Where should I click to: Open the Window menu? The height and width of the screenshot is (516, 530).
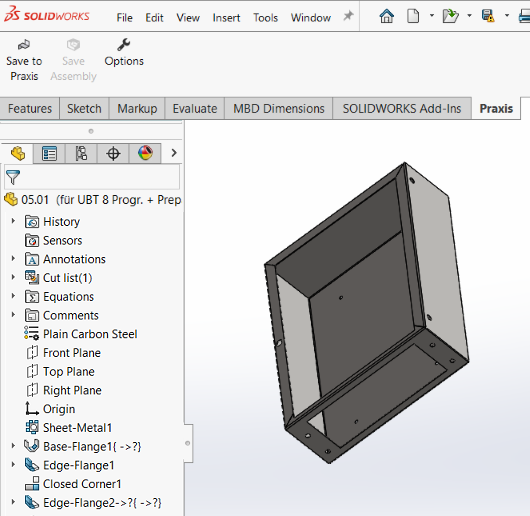click(x=311, y=18)
